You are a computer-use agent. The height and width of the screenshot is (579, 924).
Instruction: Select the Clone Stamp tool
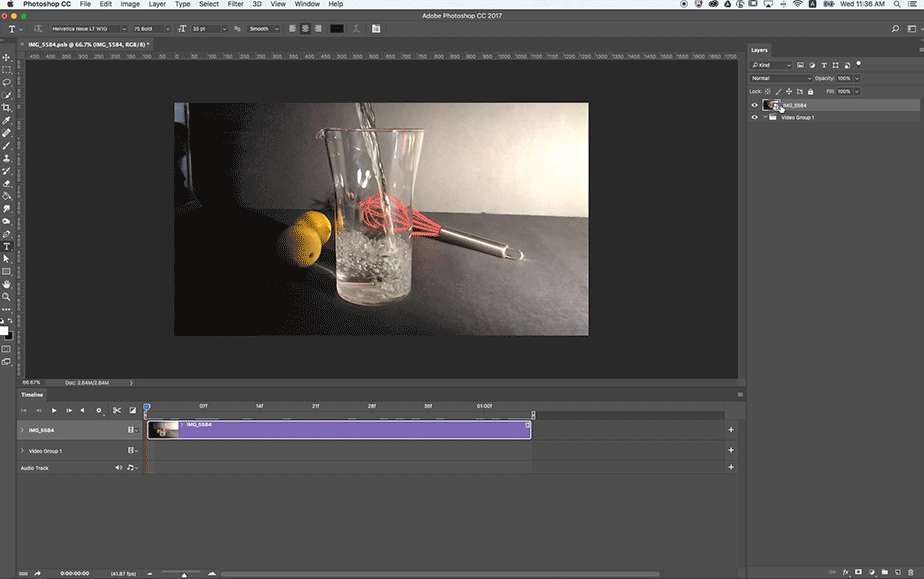6,158
